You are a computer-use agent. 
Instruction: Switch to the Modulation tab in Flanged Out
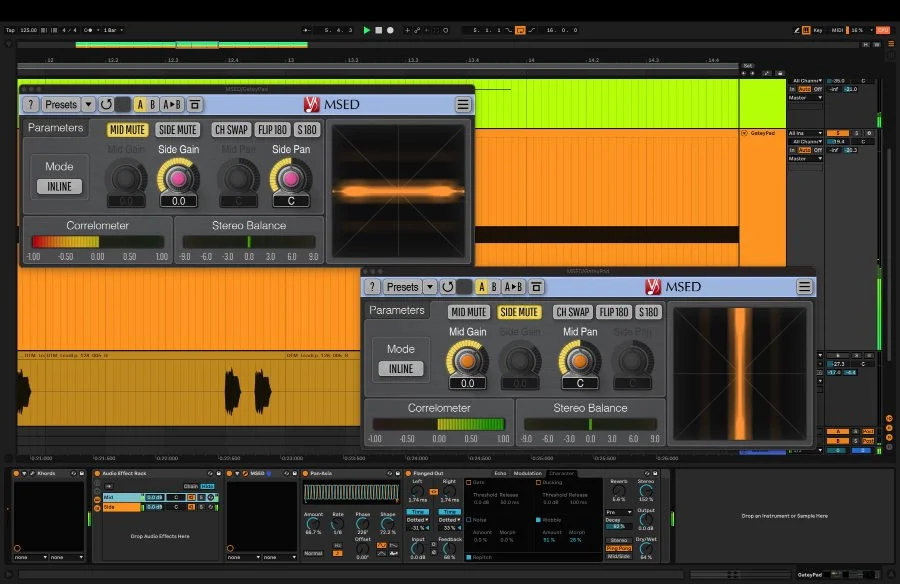527,473
